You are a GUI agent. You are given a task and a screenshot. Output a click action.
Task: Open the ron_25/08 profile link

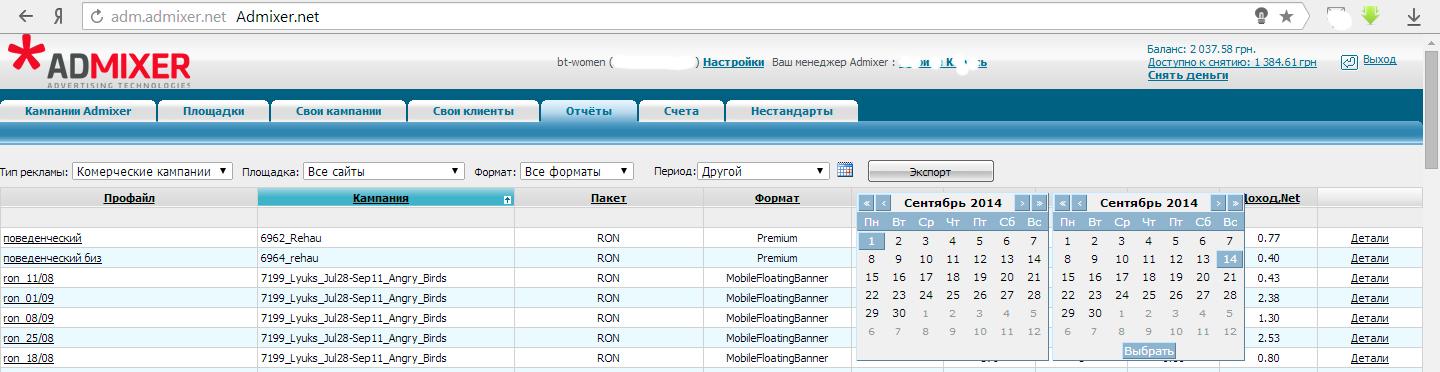coord(28,338)
